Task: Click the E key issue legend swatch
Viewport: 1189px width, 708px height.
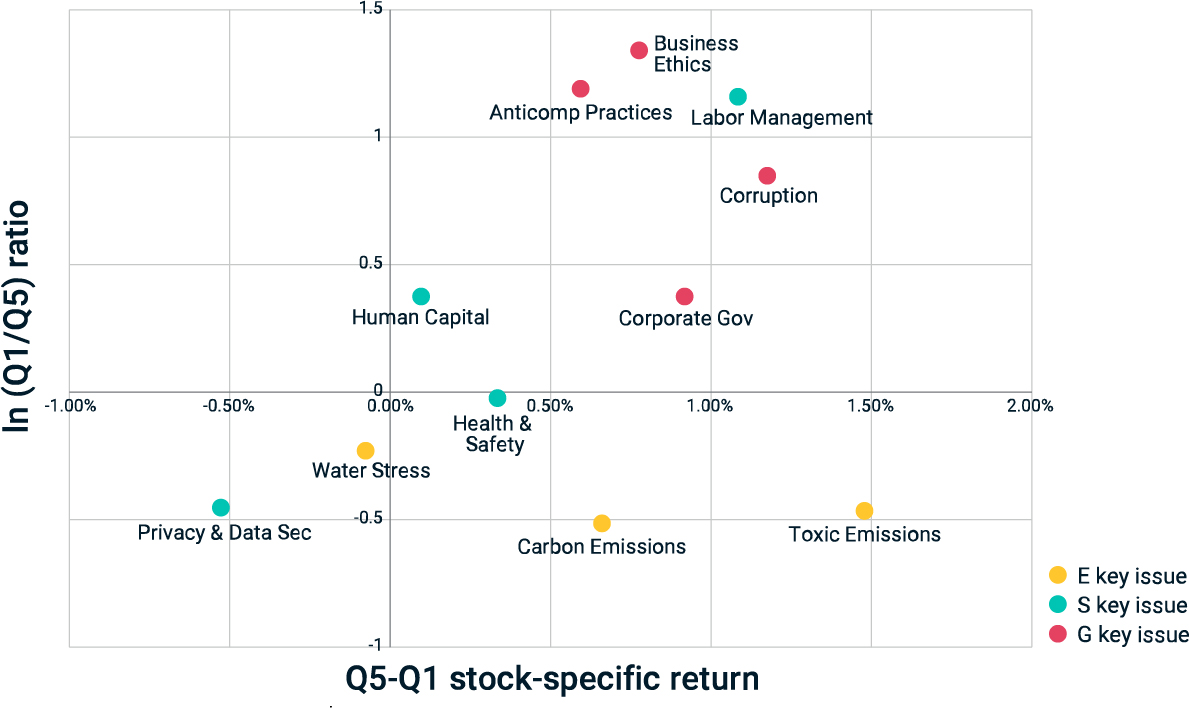Action: pos(1058,575)
